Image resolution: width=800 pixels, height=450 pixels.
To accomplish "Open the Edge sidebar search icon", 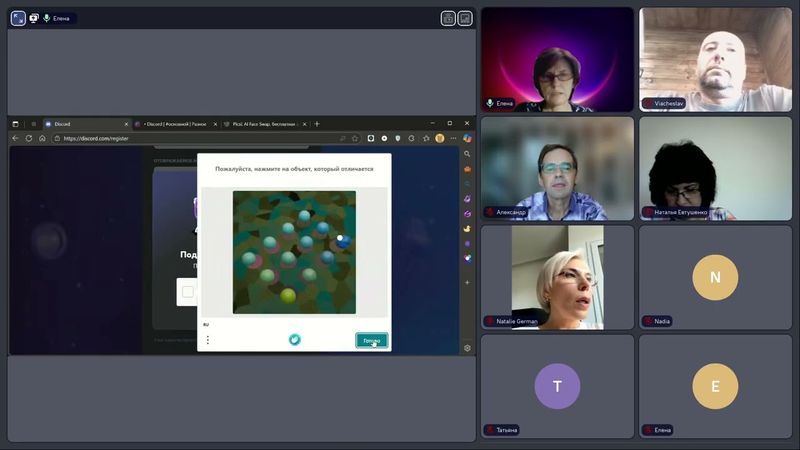I will pyautogui.click(x=467, y=154).
